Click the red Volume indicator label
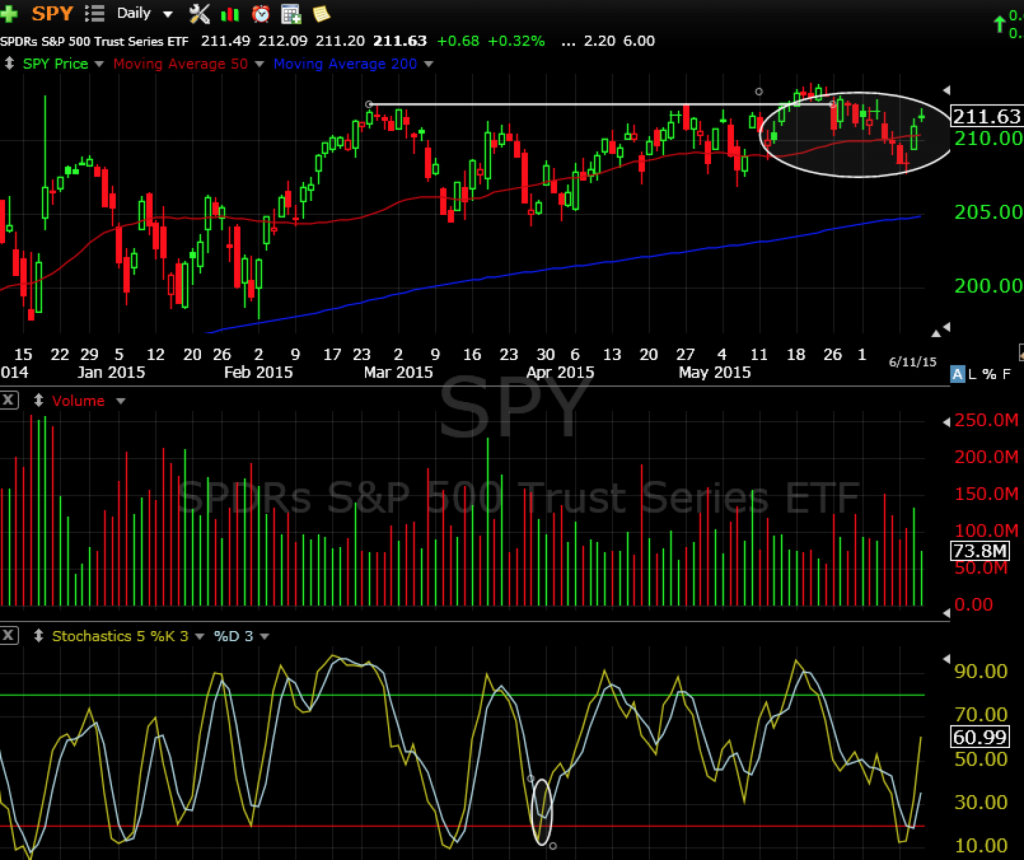Screen dimensions: 1024x860 pyautogui.click(x=78, y=400)
